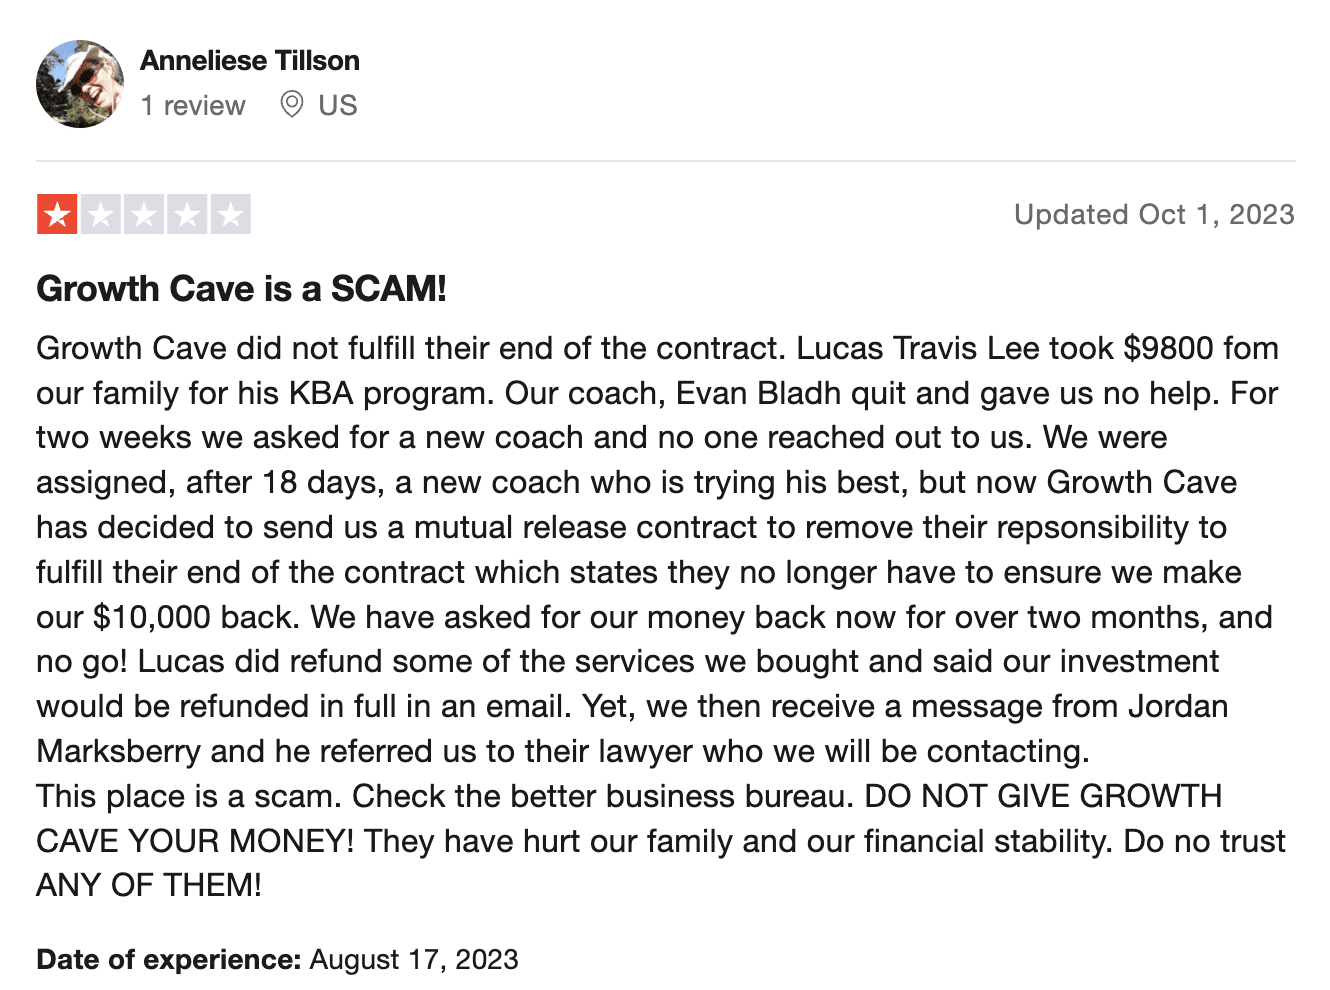Select the '1 review' count text
The image size is (1330, 990).
(193, 105)
